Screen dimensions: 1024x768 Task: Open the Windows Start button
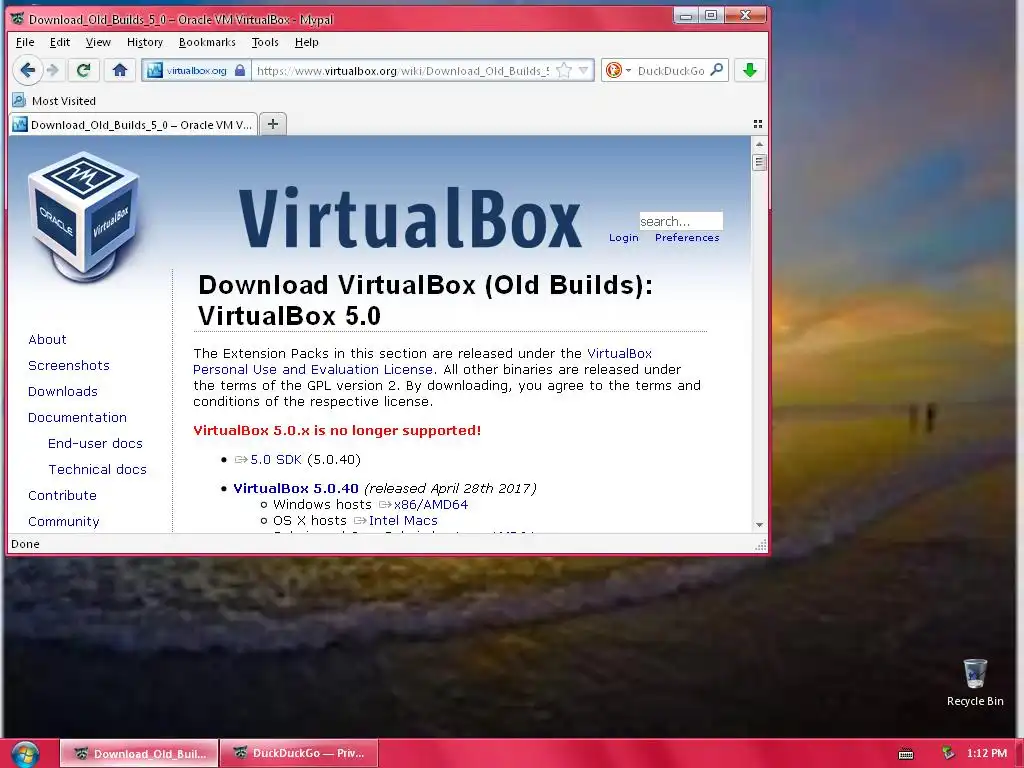coord(25,754)
